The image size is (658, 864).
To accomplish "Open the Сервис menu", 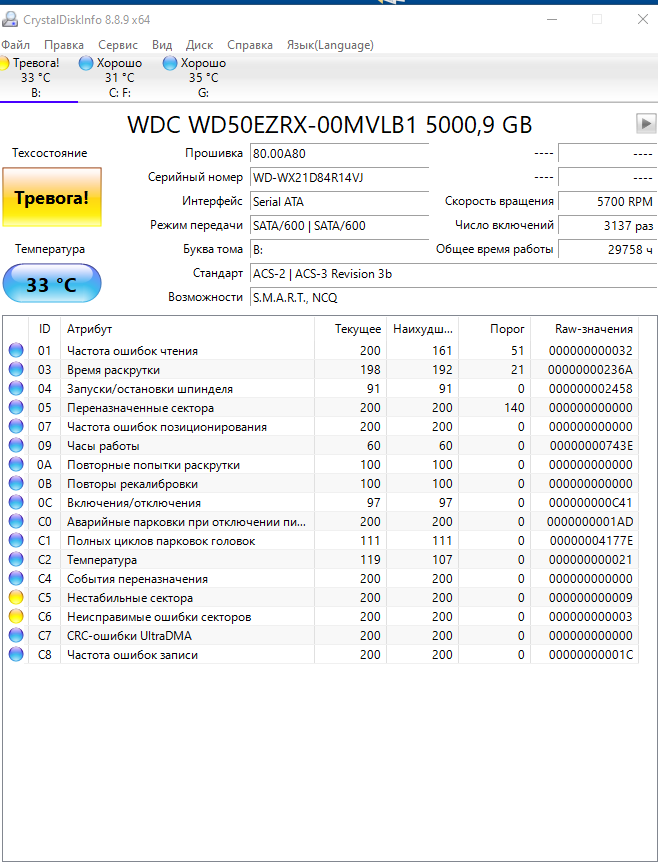I will pyautogui.click(x=118, y=45).
